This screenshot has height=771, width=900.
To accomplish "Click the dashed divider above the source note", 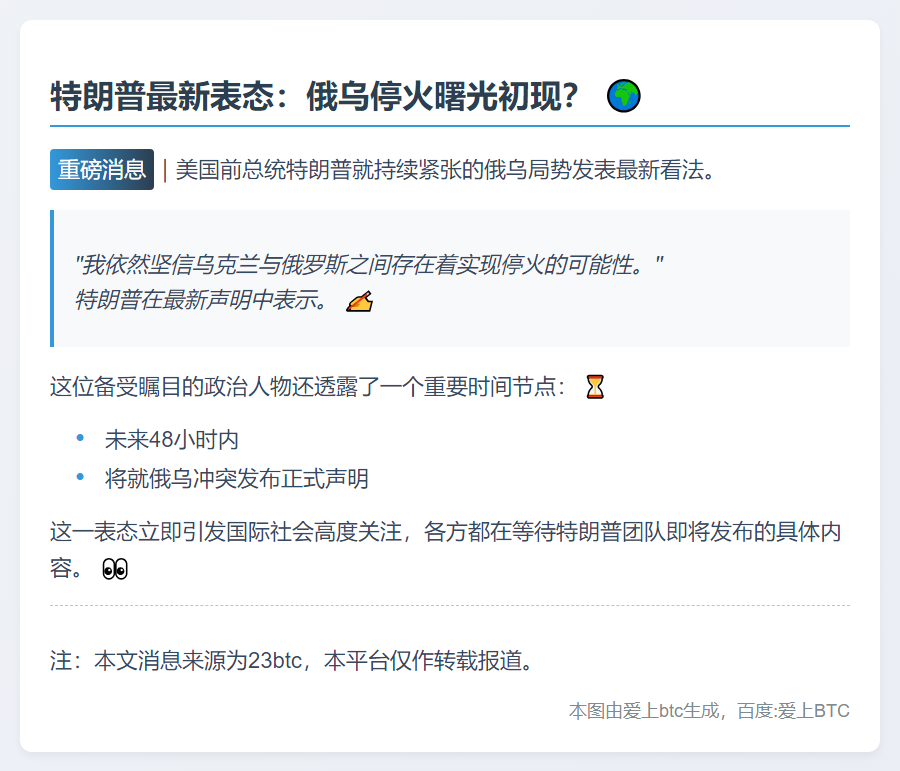I will point(450,605).
